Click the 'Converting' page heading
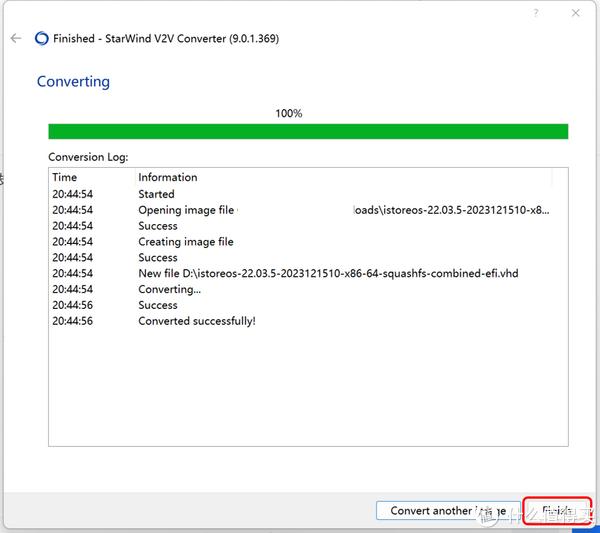 (73, 81)
